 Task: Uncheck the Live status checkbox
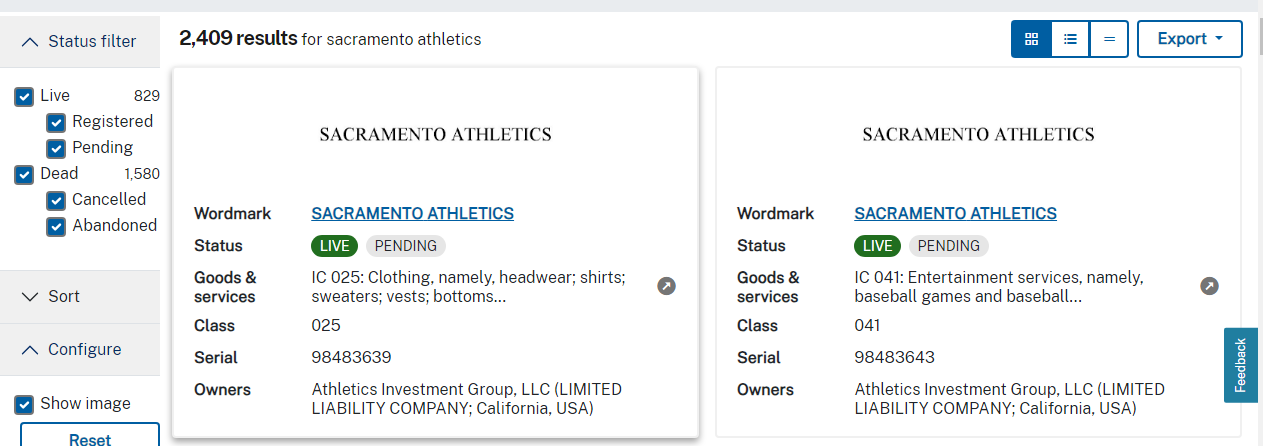(23, 96)
